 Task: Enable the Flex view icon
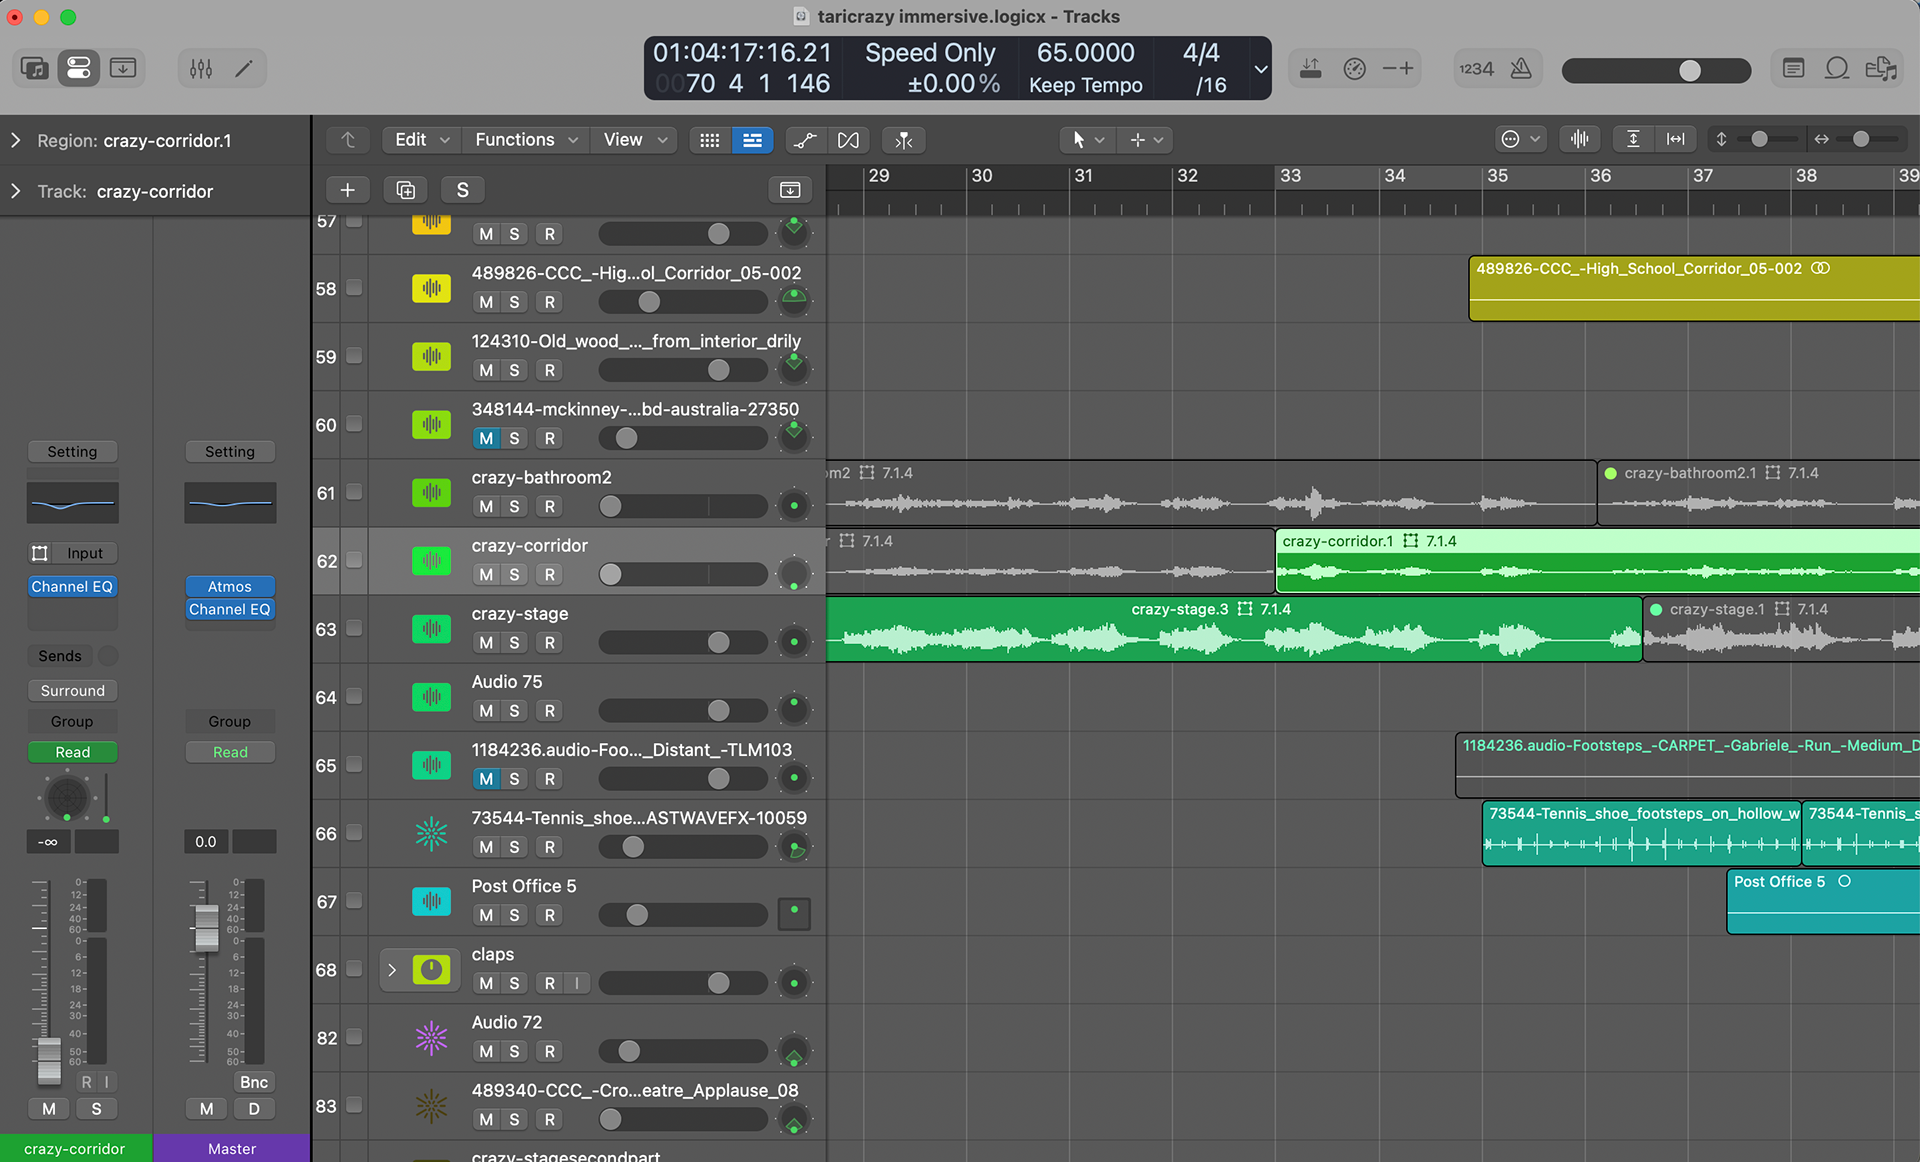848,140
